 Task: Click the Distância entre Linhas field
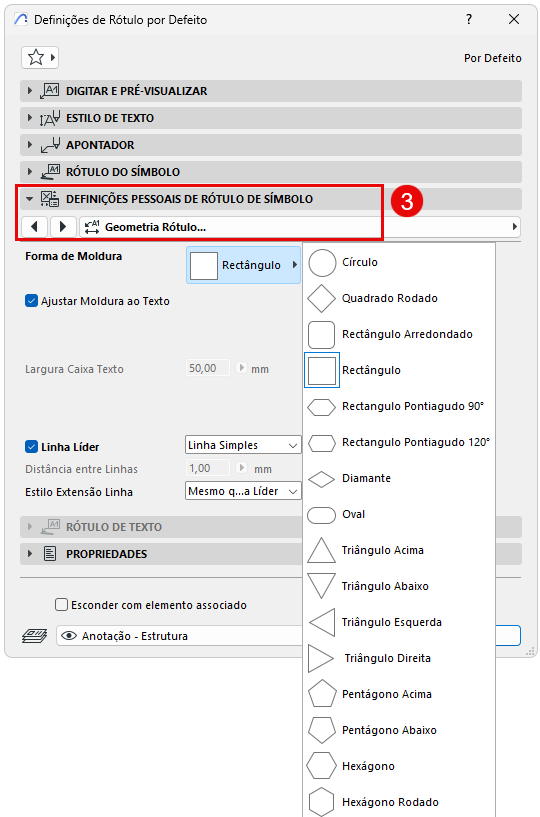(208, 468)
